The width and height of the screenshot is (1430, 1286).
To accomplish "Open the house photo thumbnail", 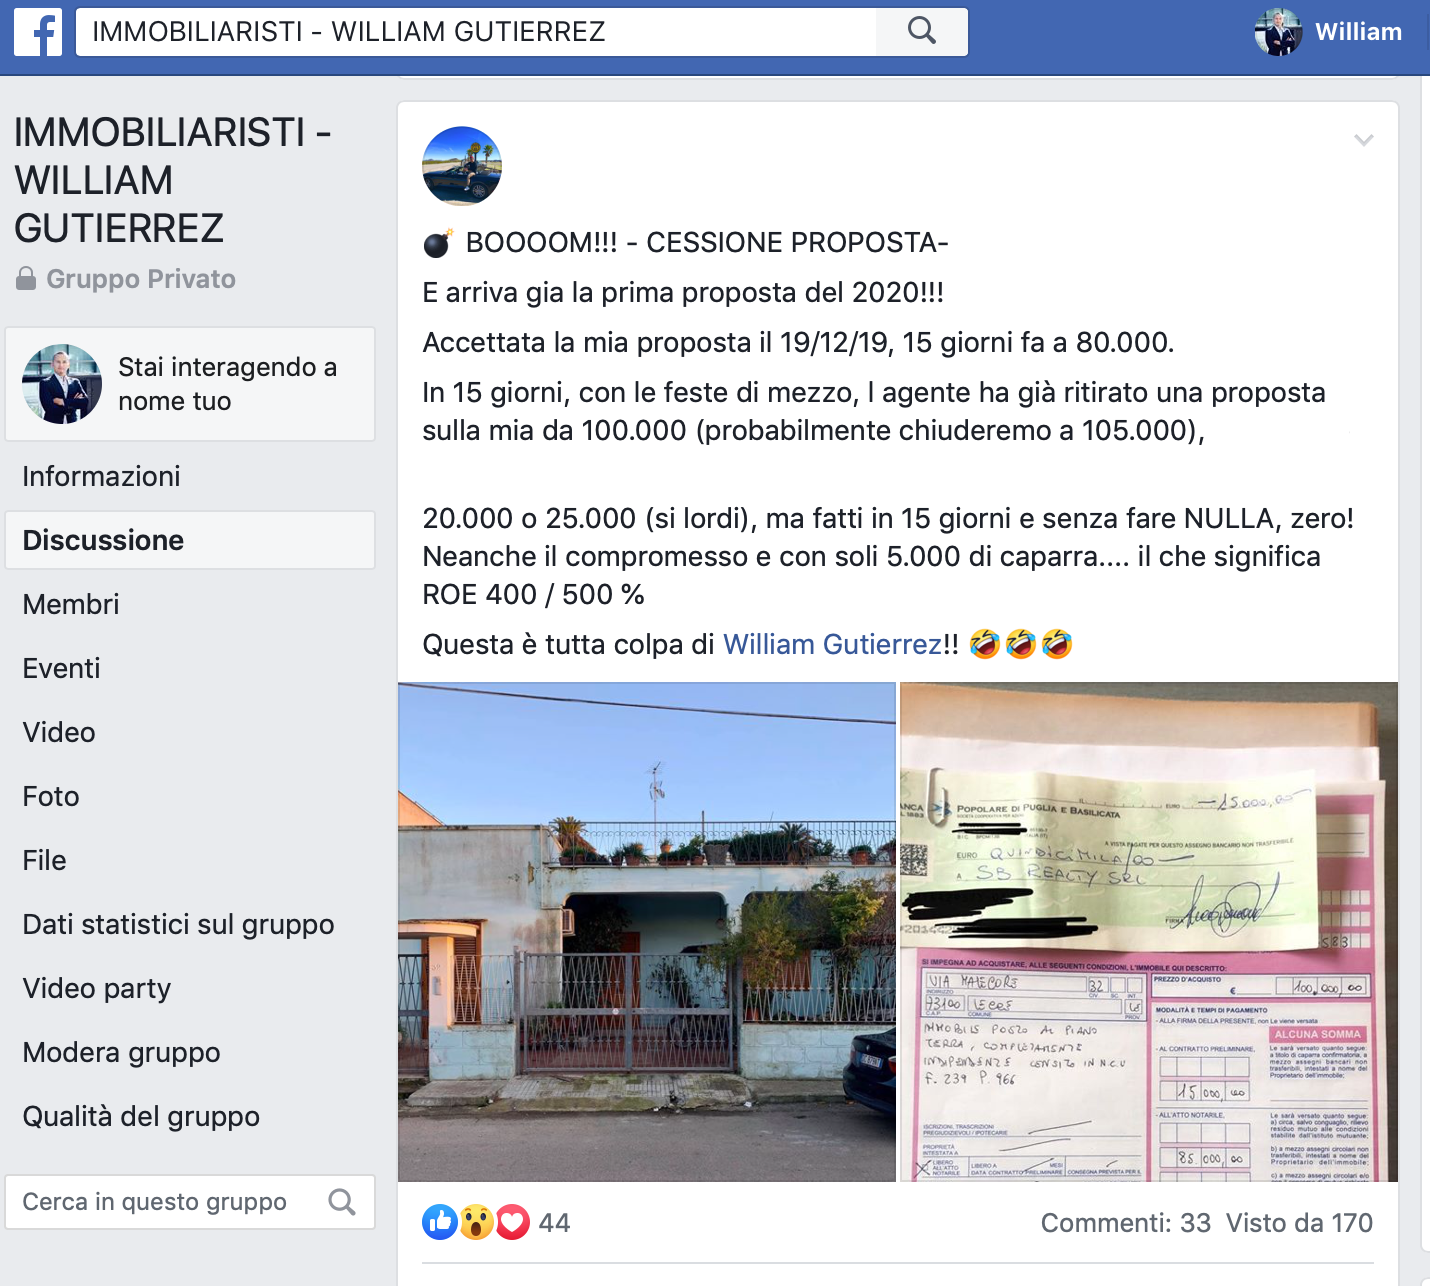I will (x=647, y=932).
